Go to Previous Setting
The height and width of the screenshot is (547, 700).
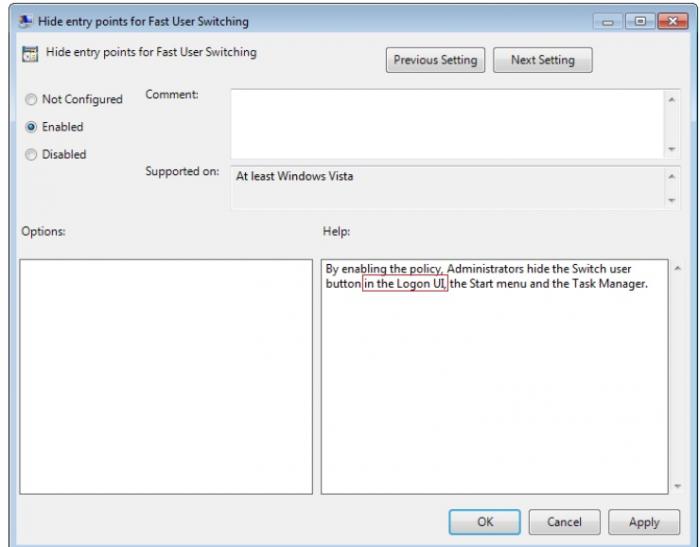(x=435, y=60)
